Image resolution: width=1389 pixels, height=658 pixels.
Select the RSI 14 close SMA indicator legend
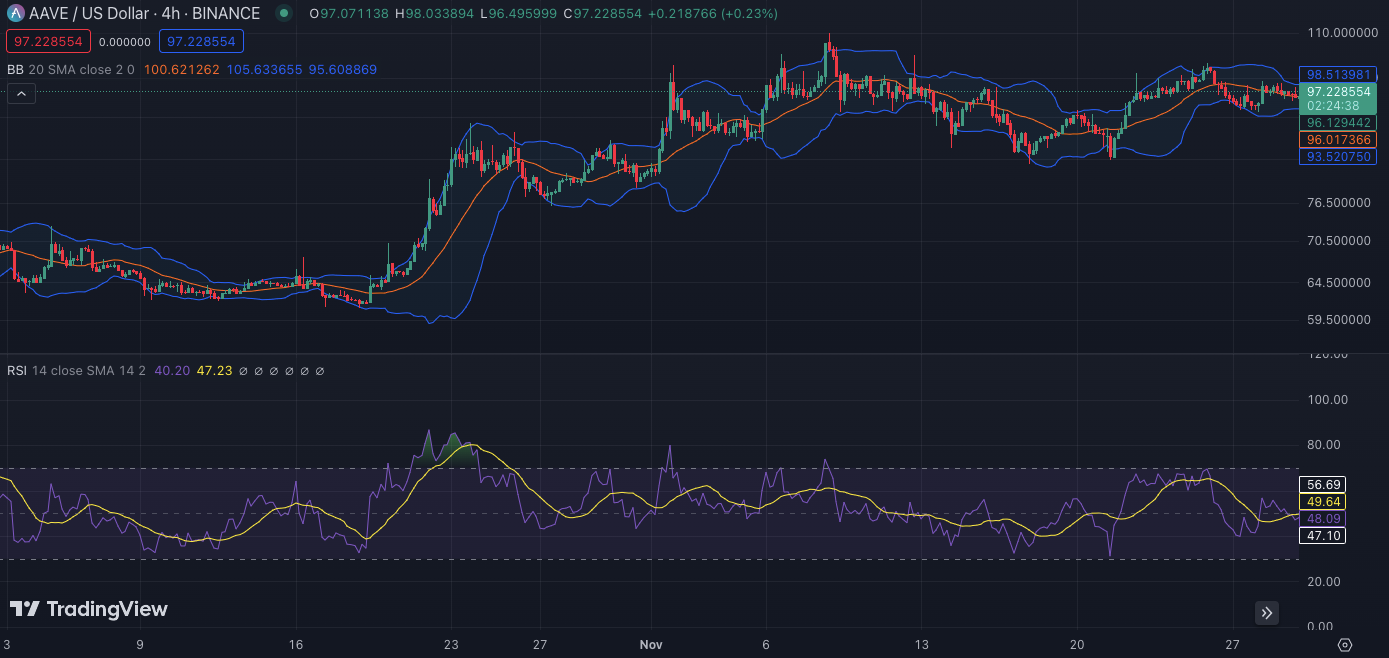coord(76,370)
